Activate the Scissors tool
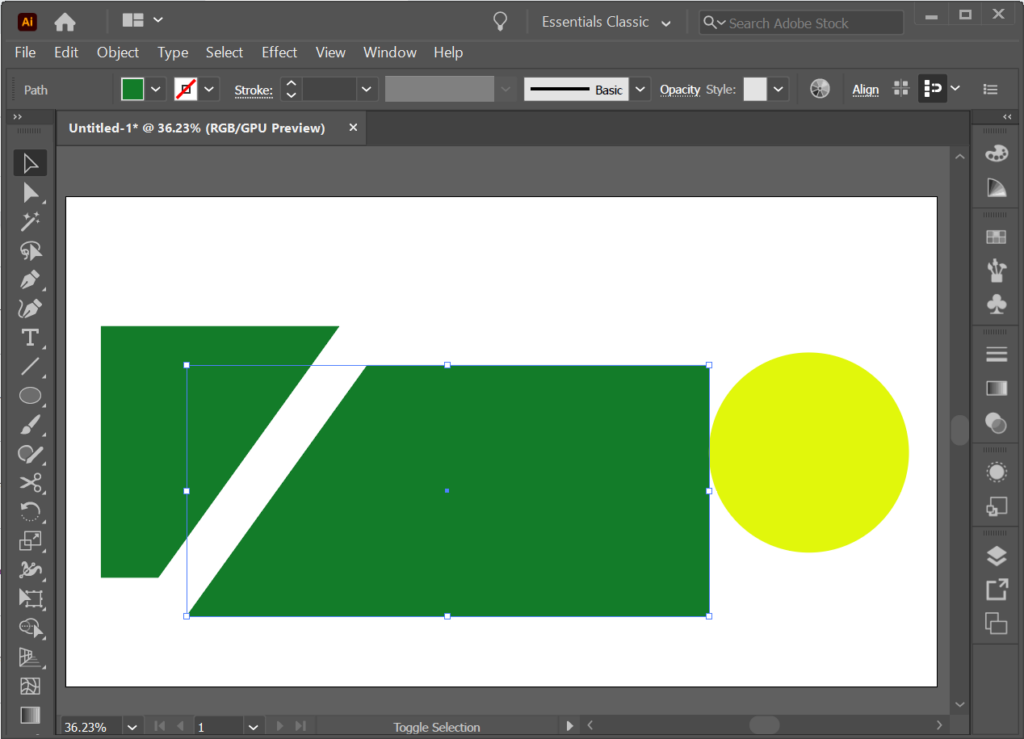Image resolution: width=1024 pixels, height=739 pixels. point(30,482)
